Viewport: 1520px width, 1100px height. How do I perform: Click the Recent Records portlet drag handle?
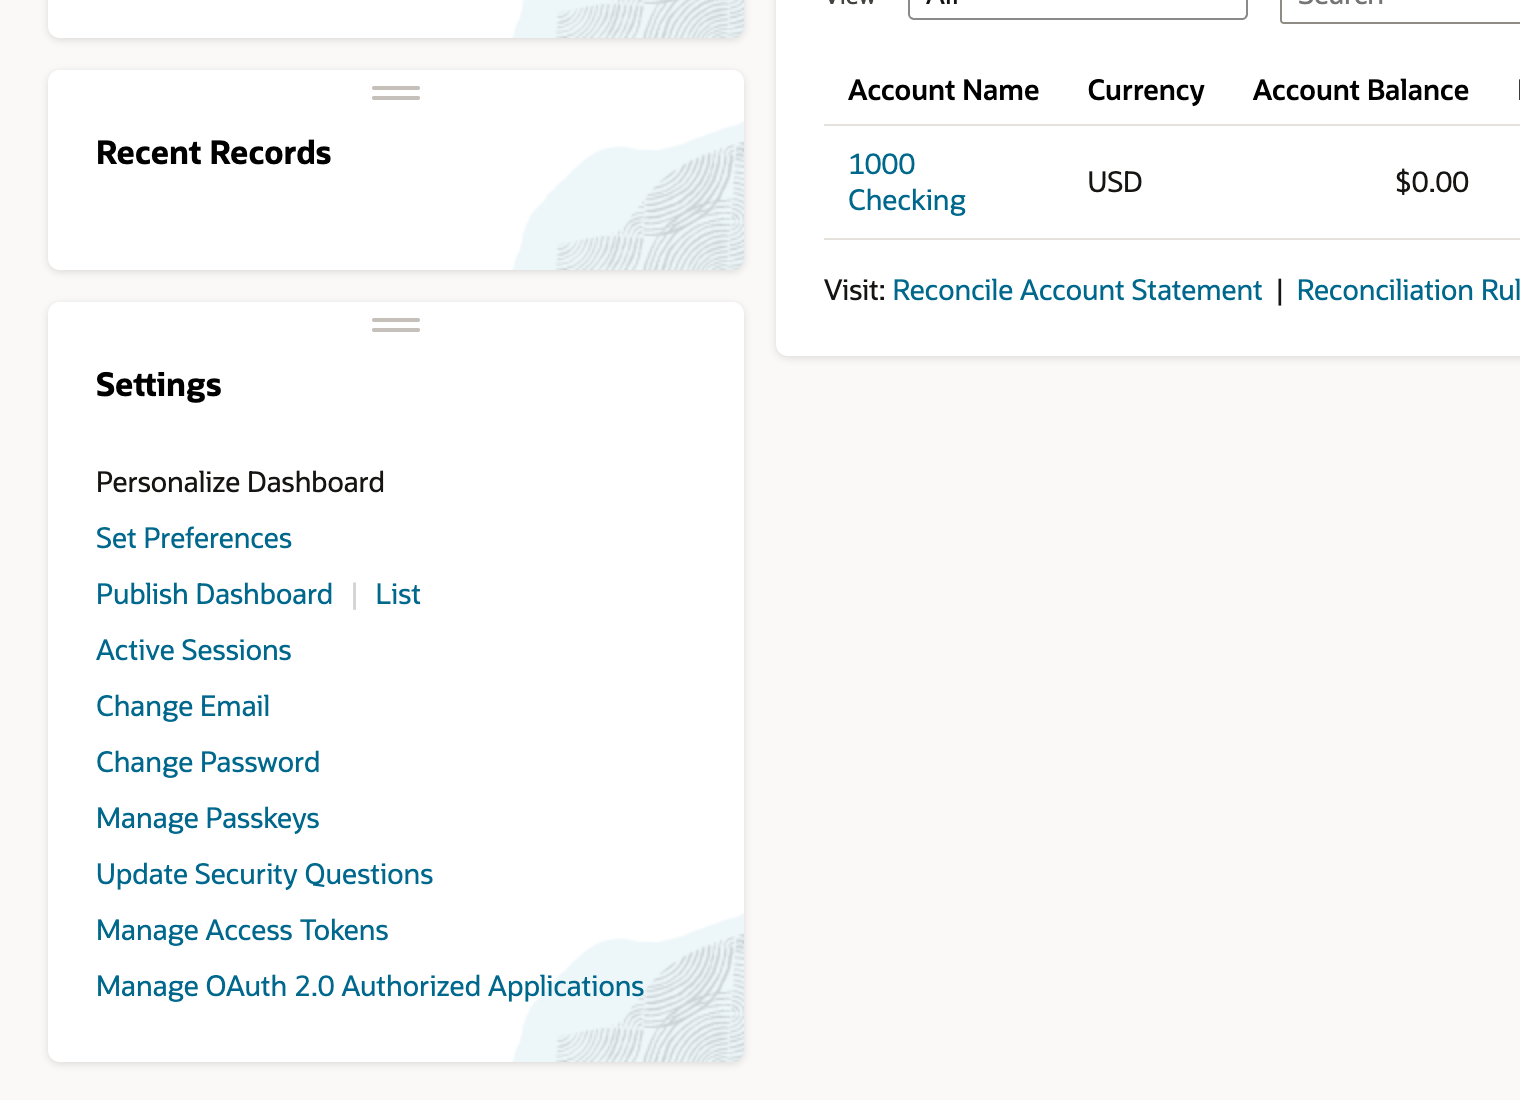click(396, 93)
